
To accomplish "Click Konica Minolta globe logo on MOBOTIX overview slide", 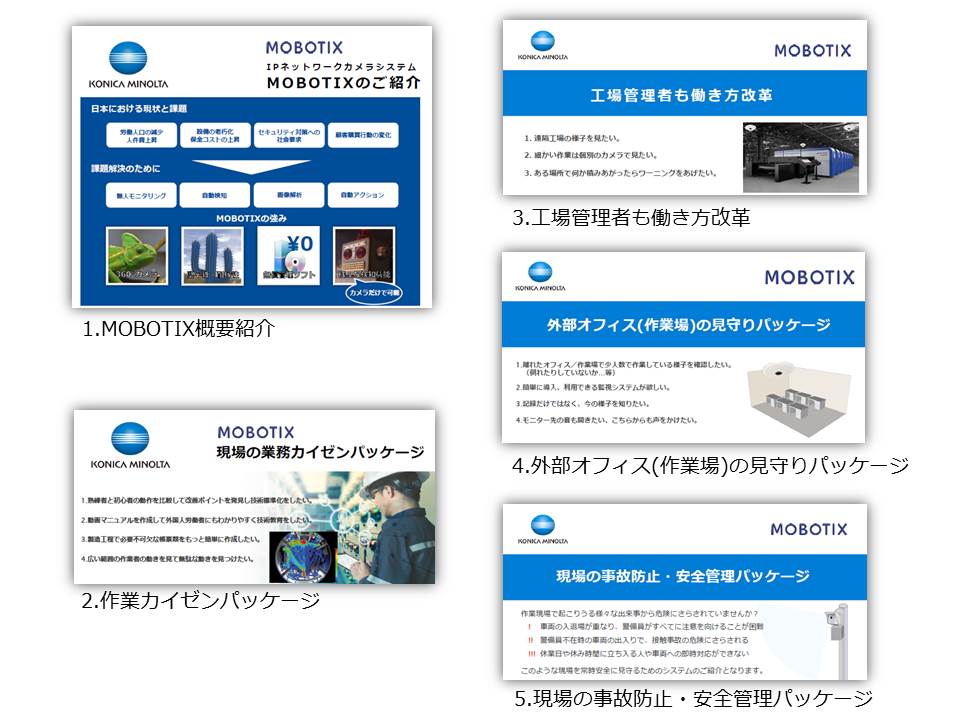I will (x=128, y=58).
